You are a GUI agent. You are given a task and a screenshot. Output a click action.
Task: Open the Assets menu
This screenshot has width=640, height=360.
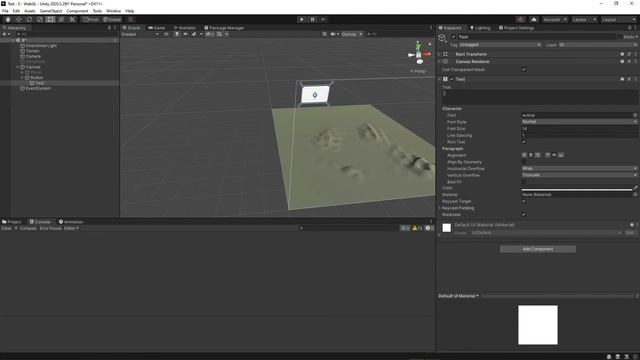coord(29,11)
